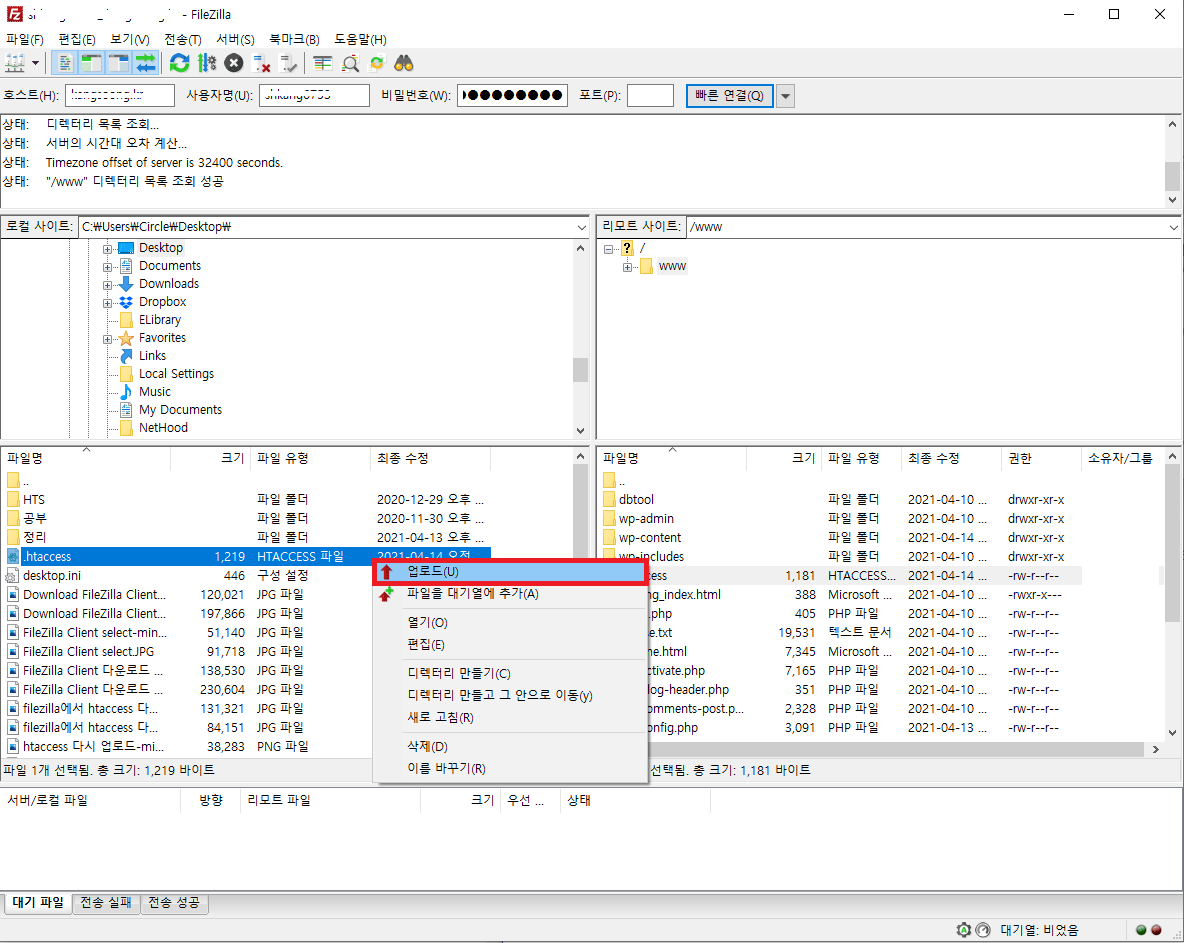Screen dimensions: 1184x943
Task: Choose 편집(E) in the context menu
Action: click(510, 645)
